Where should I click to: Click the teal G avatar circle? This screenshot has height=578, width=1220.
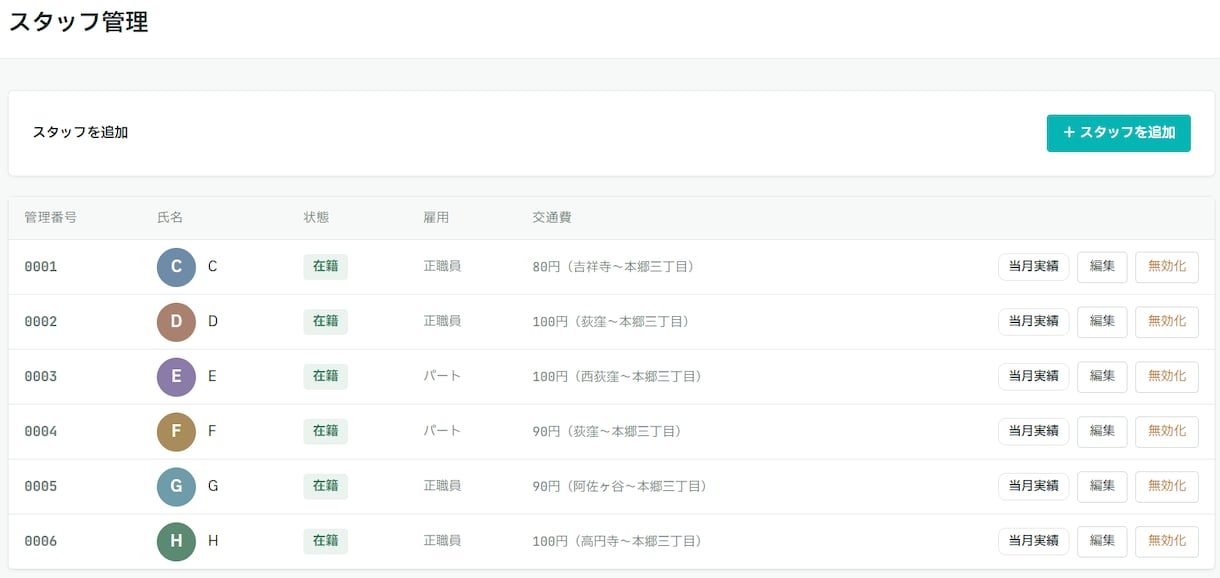pyautogui.click(x=176, y=487)
